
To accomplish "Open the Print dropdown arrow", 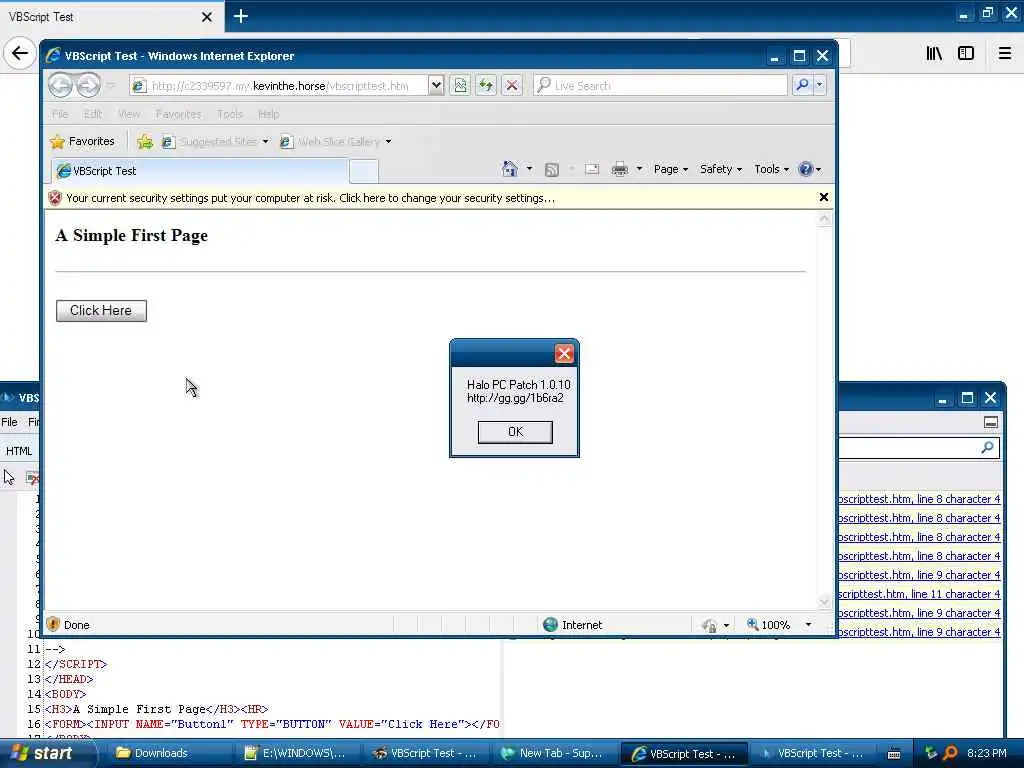I will click(639, 169).
